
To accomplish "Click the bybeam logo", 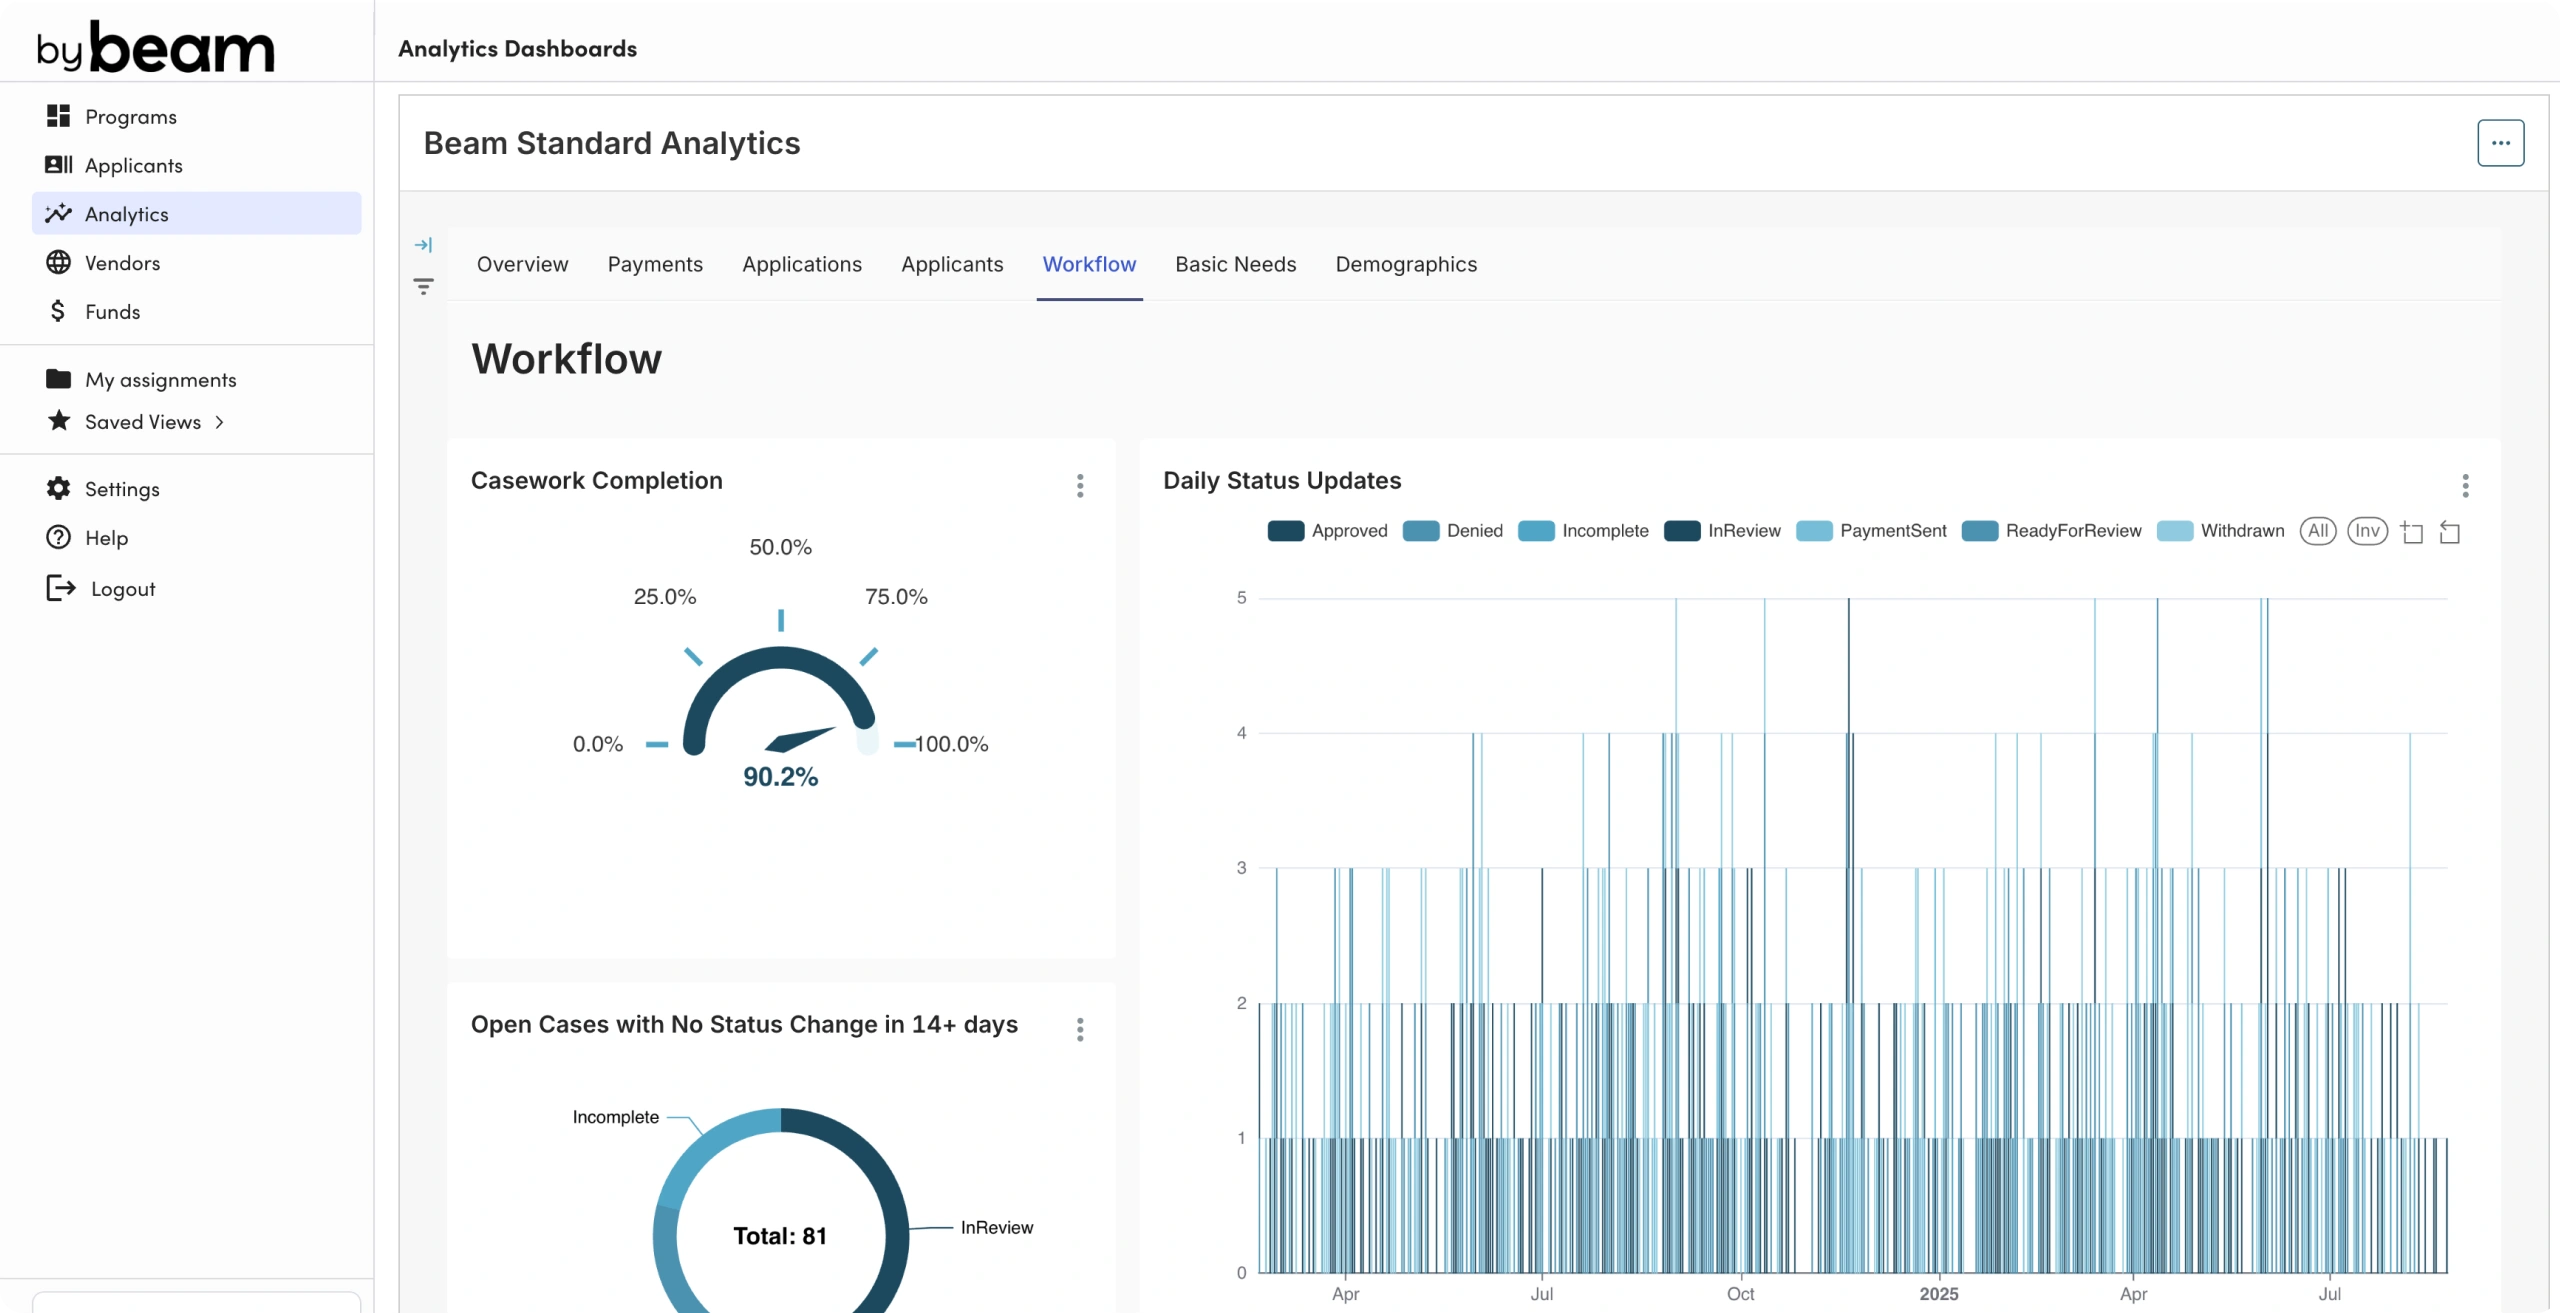I will point(155,46).
